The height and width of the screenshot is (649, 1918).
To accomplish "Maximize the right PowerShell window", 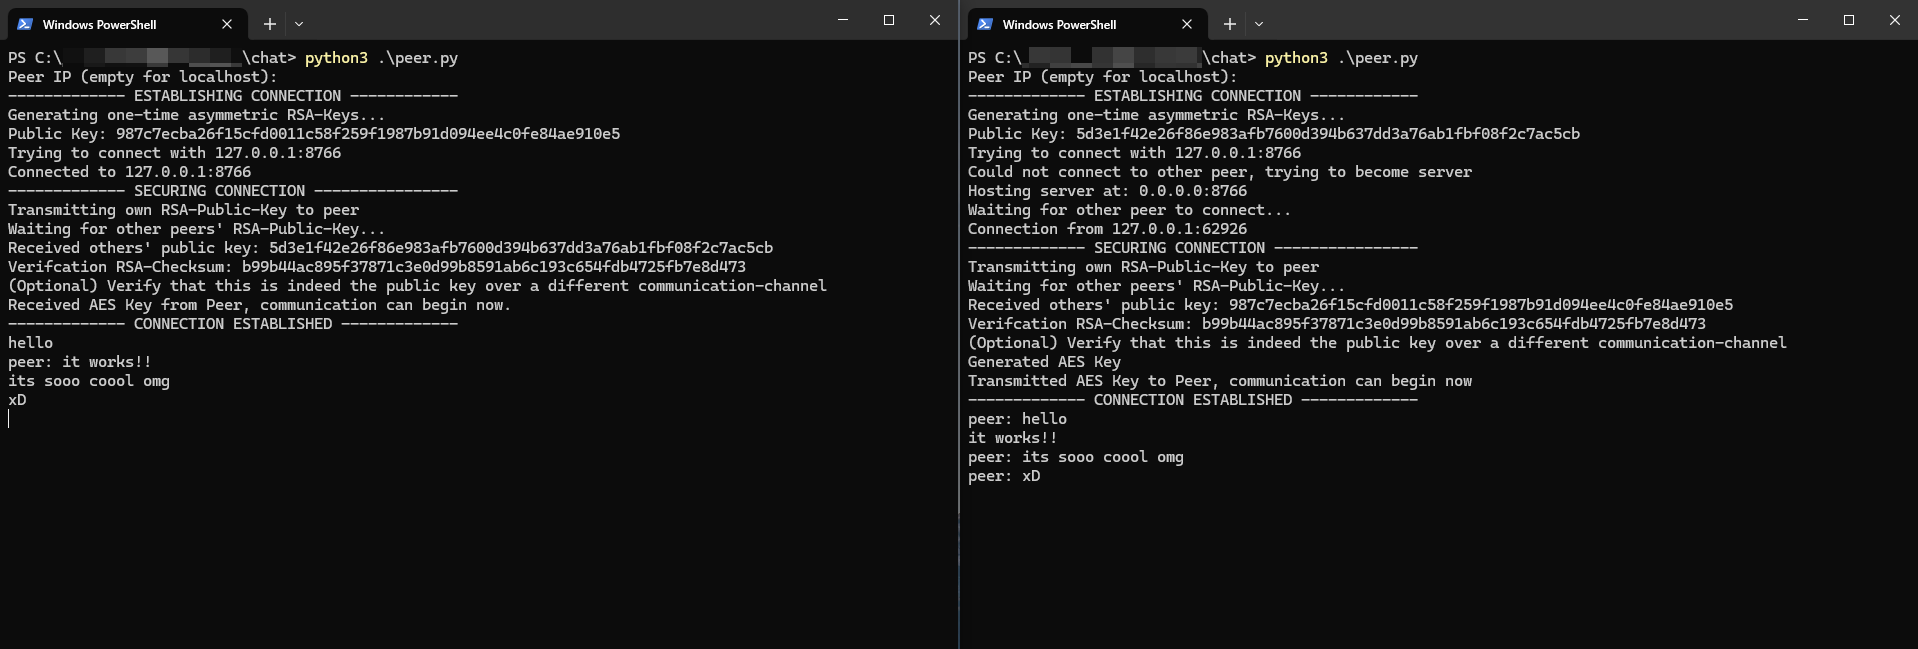I will pos(1849,20).
